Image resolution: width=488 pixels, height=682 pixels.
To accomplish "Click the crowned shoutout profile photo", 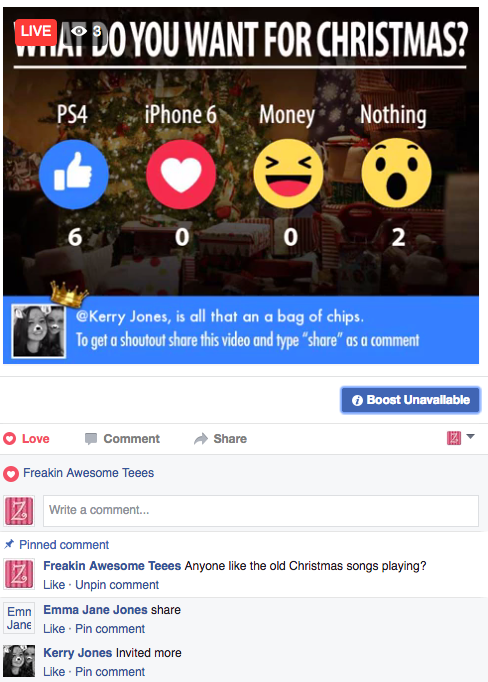I will 39,331.
